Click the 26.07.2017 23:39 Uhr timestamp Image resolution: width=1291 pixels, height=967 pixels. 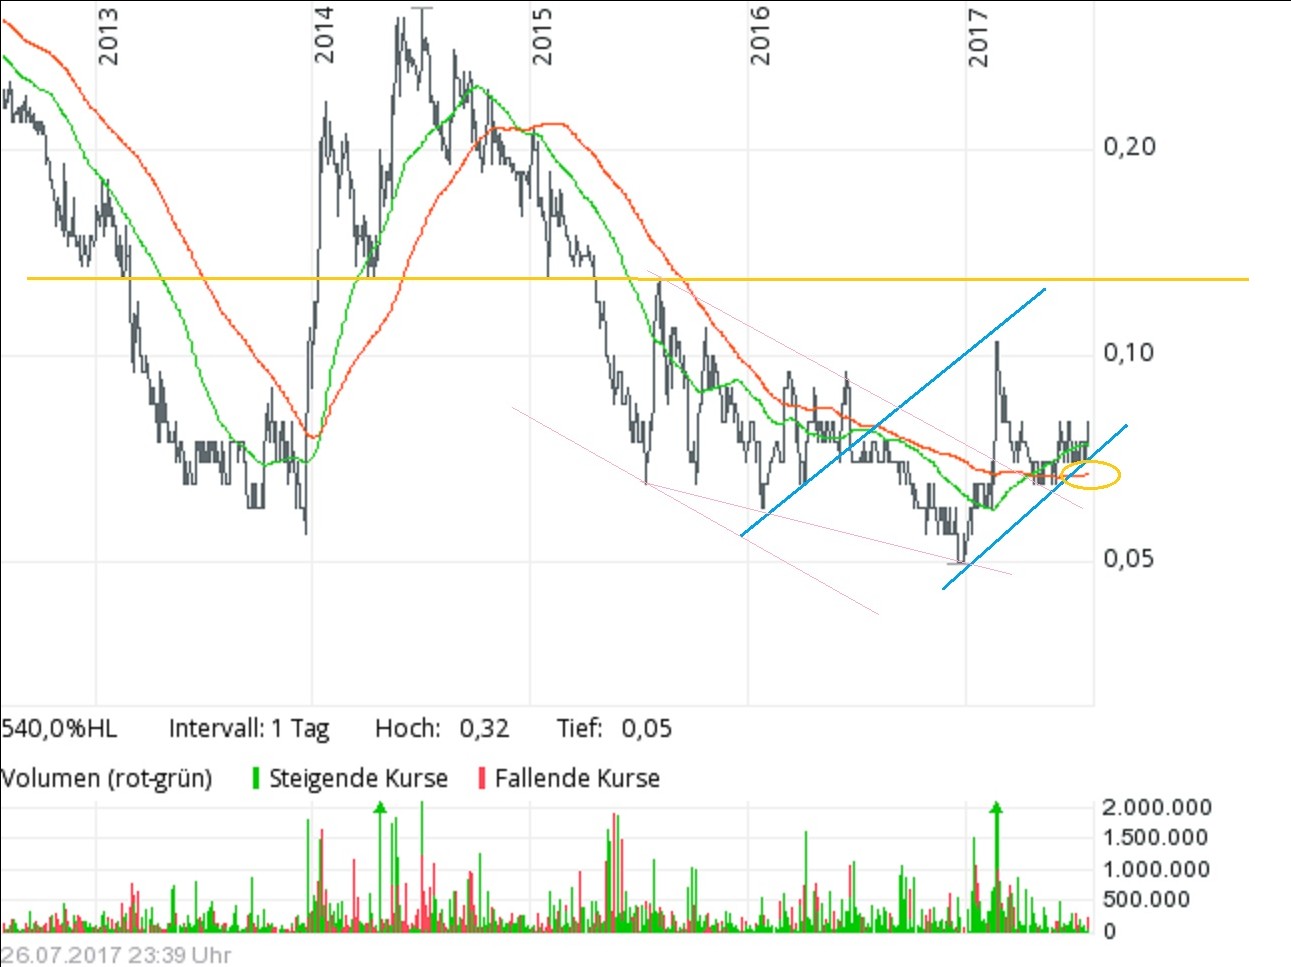coord(117,955)
